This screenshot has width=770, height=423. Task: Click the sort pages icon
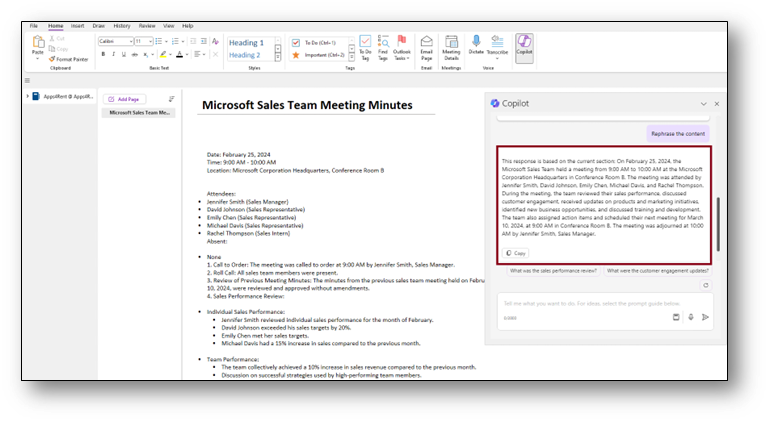coord(171,99)
